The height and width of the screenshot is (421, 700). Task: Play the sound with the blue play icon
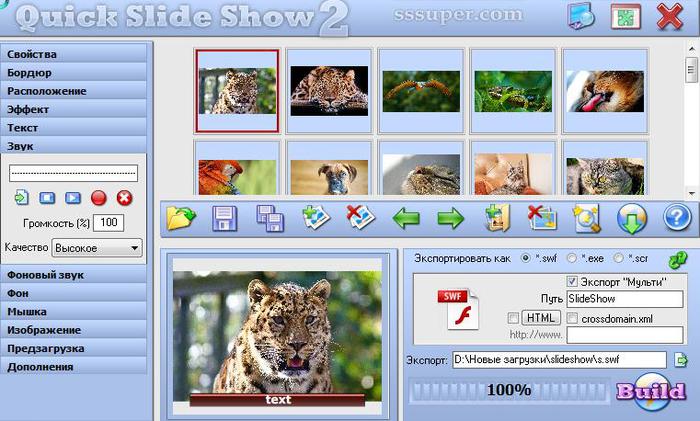point(73,198)
